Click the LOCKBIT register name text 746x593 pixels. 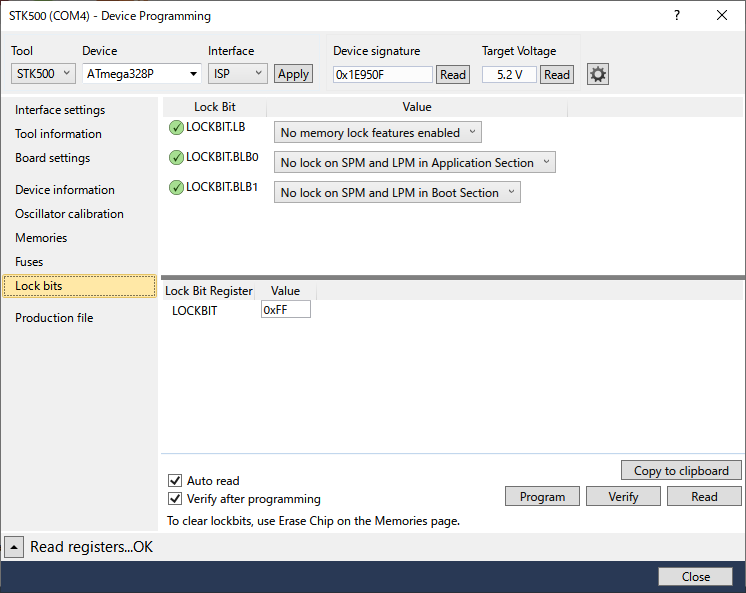pos(195,311)
